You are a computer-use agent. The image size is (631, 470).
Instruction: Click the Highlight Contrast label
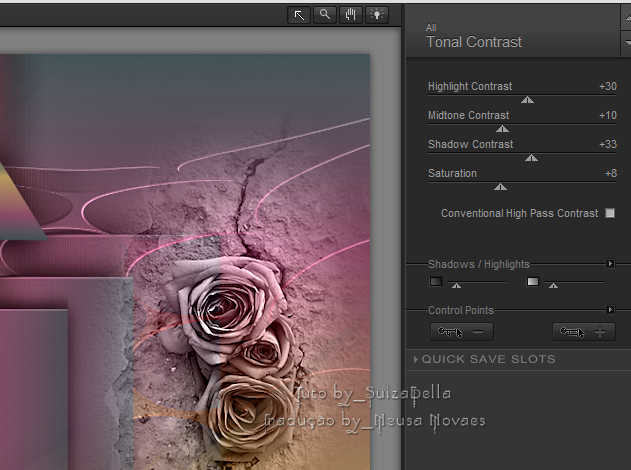point(470,86)
